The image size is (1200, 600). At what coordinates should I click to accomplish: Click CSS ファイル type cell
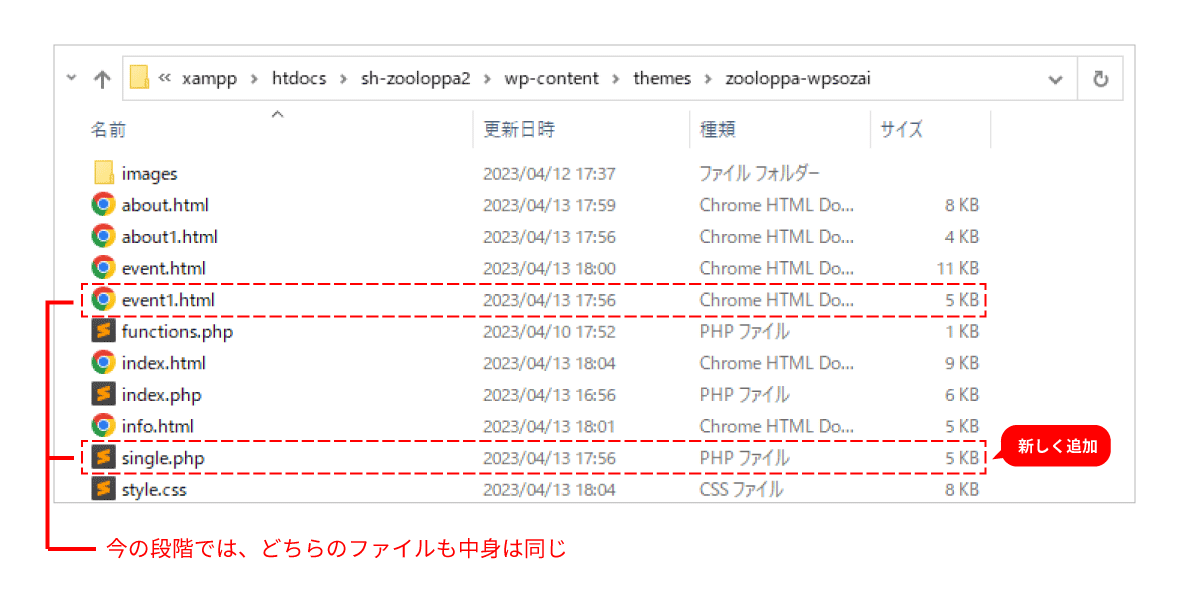coord(741,490)
